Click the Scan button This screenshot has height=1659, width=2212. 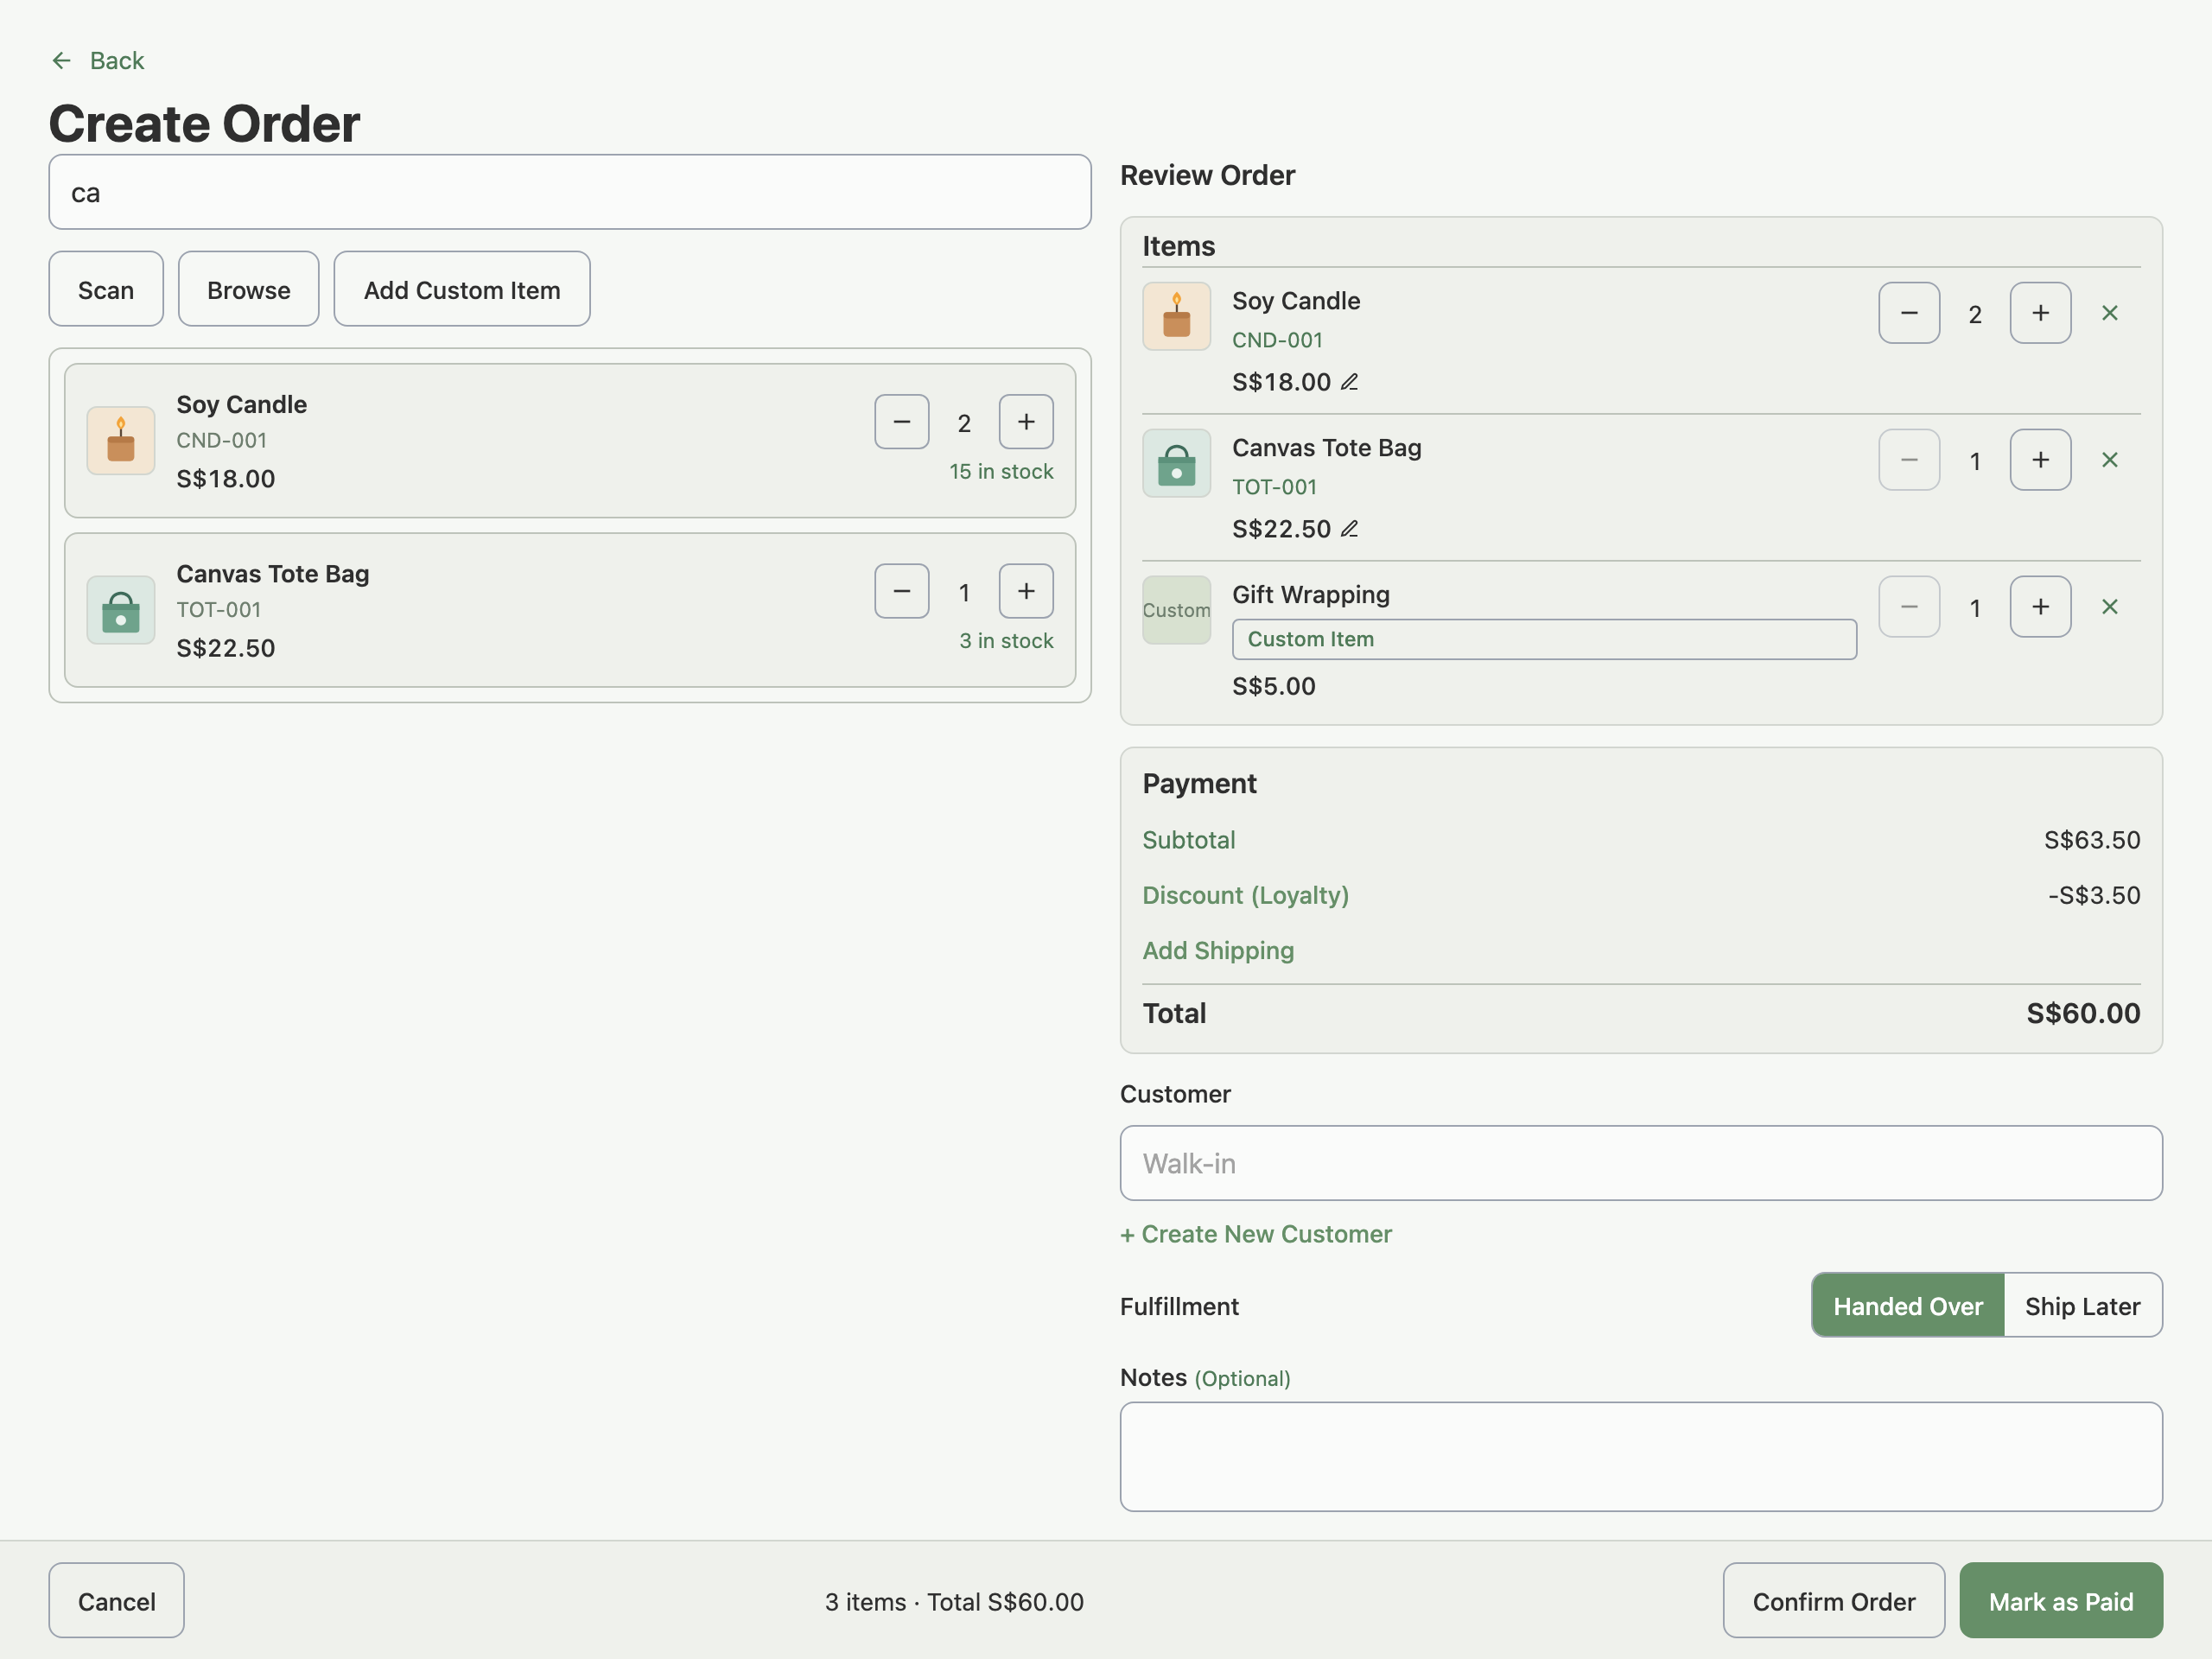[x=106, y=289]
